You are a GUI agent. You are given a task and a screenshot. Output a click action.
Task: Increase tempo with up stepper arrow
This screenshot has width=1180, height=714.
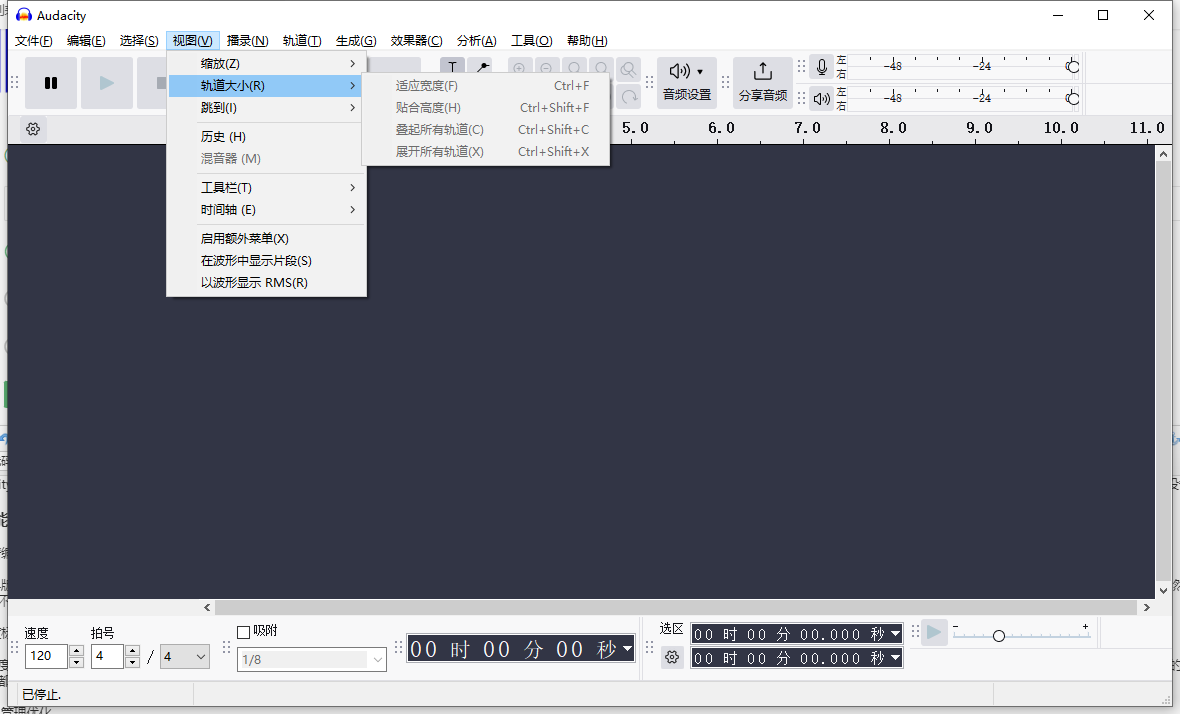click(76, 651)
